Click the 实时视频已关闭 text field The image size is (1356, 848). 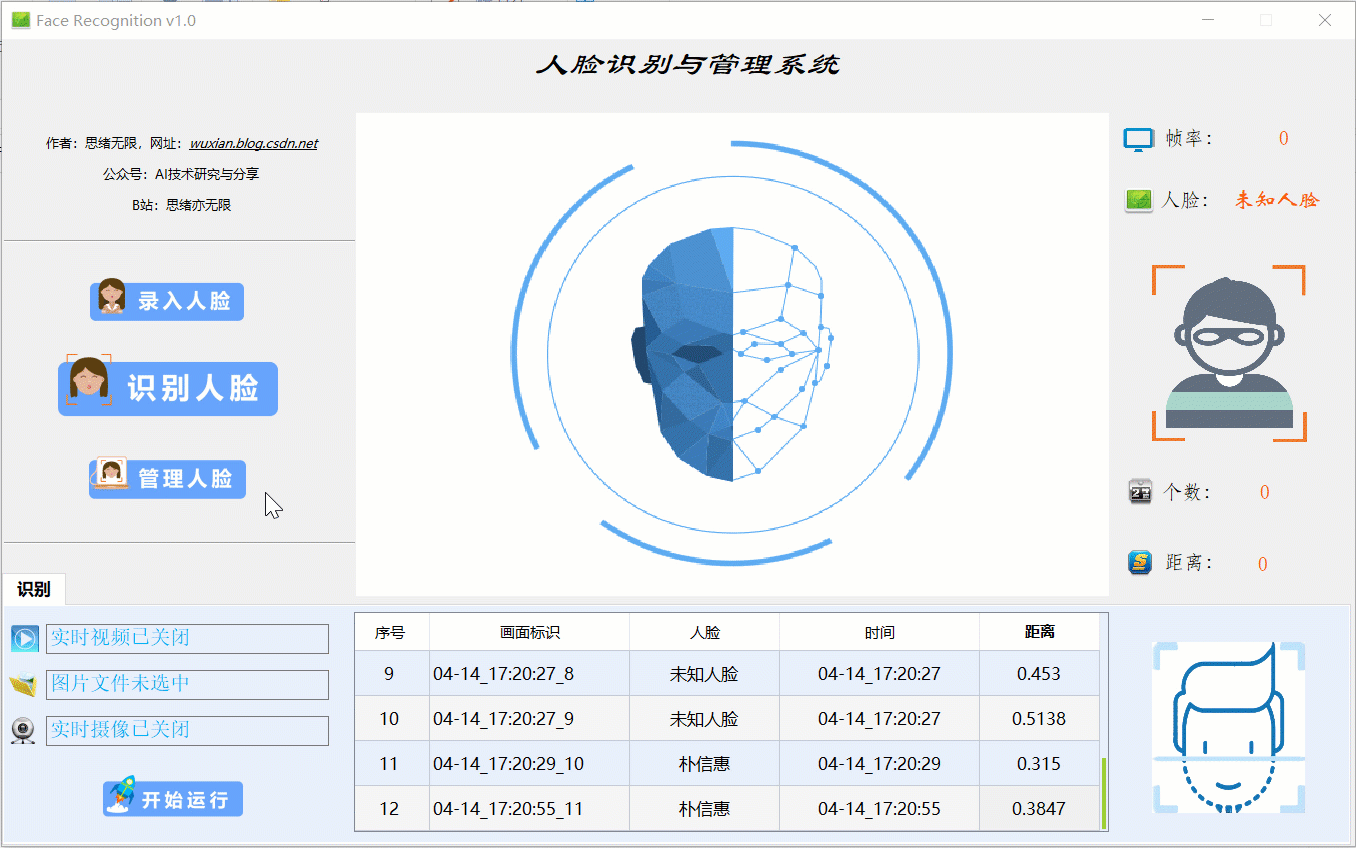point(187,638)
